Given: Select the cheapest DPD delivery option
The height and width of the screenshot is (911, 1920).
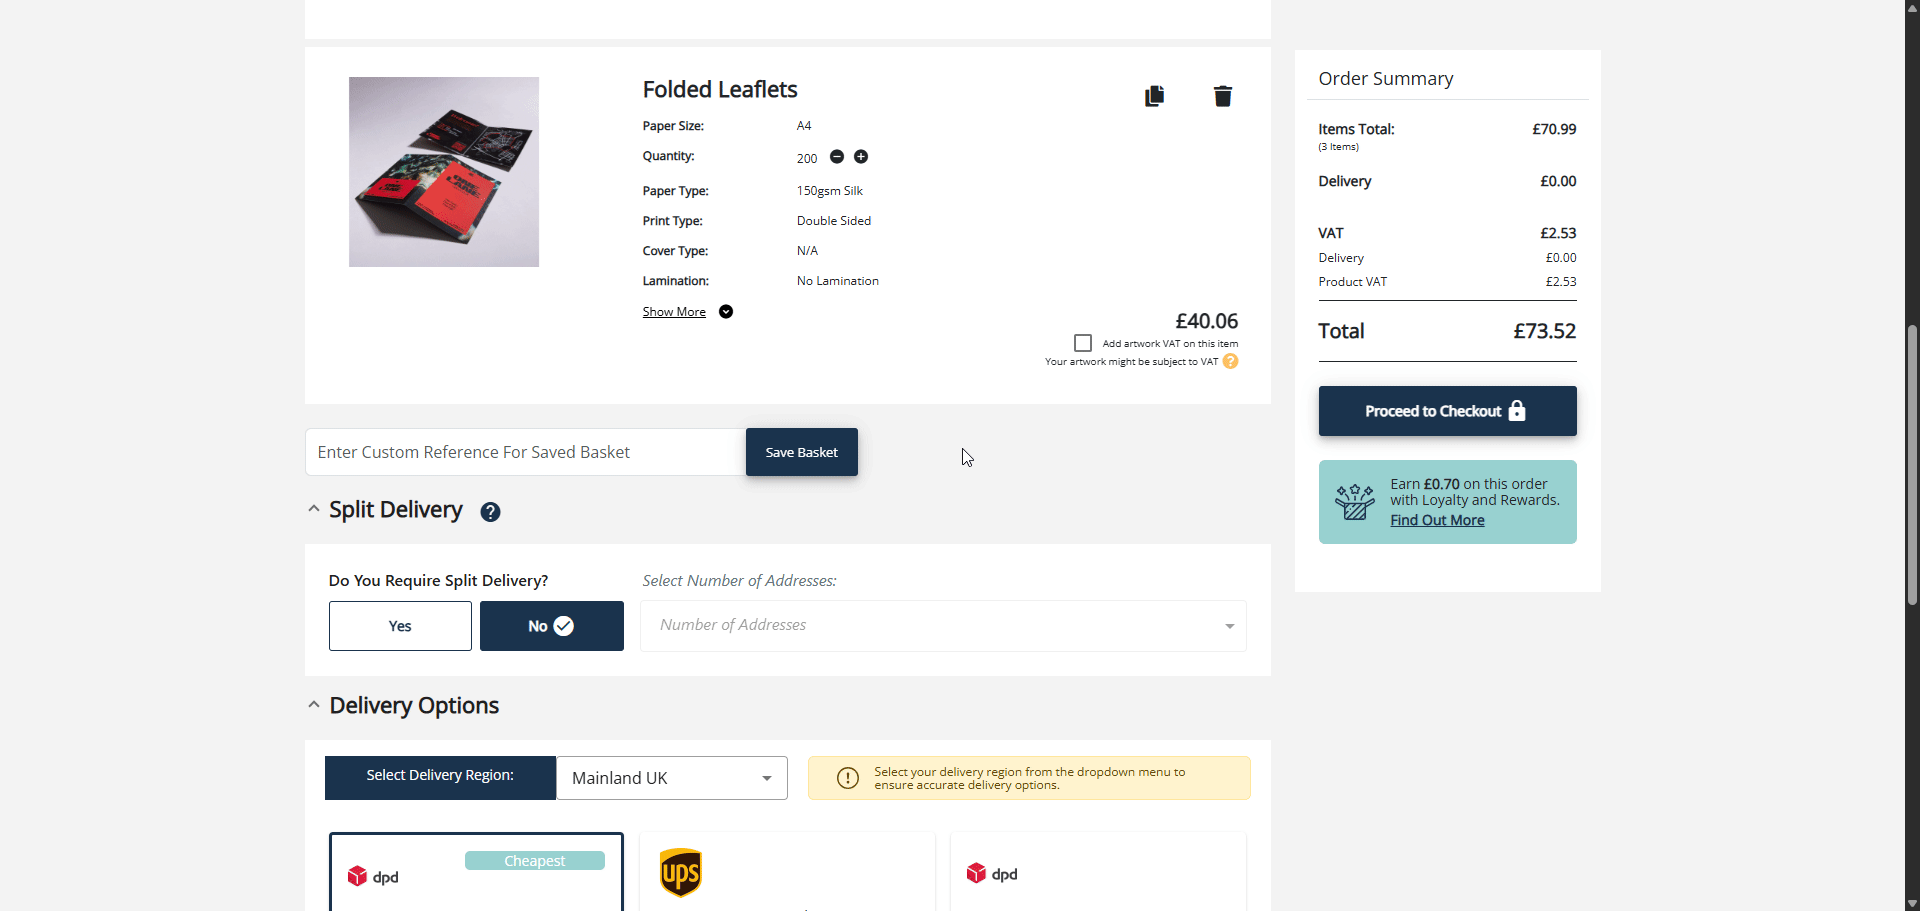Looking at the screenshot, I should pos(476,872).
